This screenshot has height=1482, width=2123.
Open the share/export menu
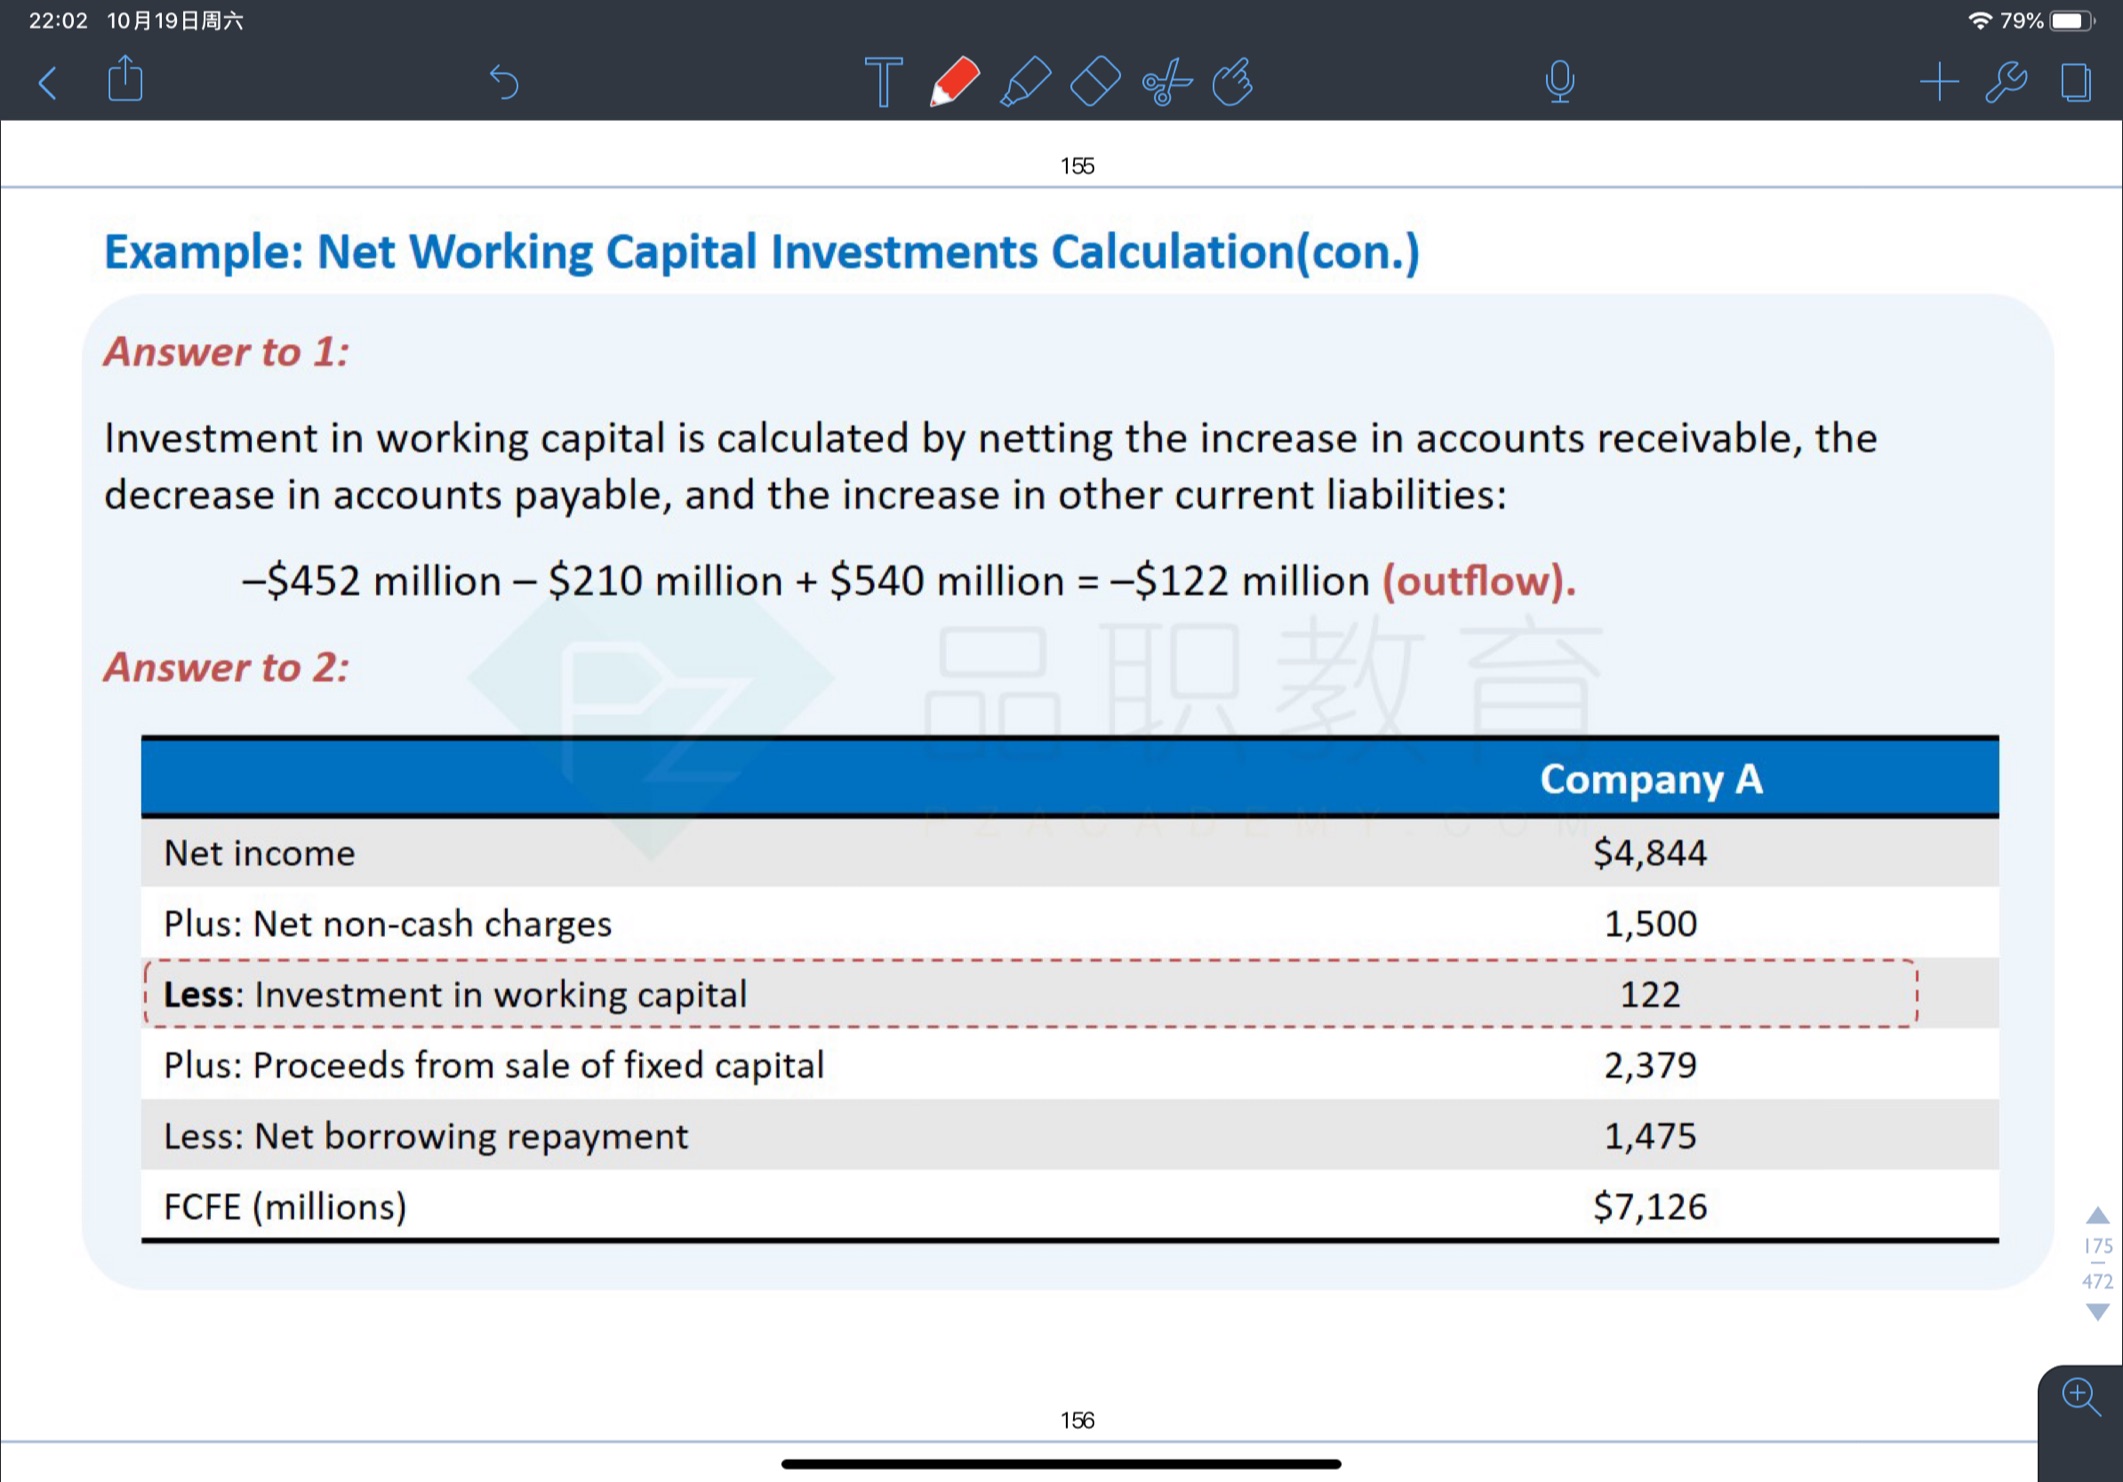pyautogui.click(x=125, y=79)
